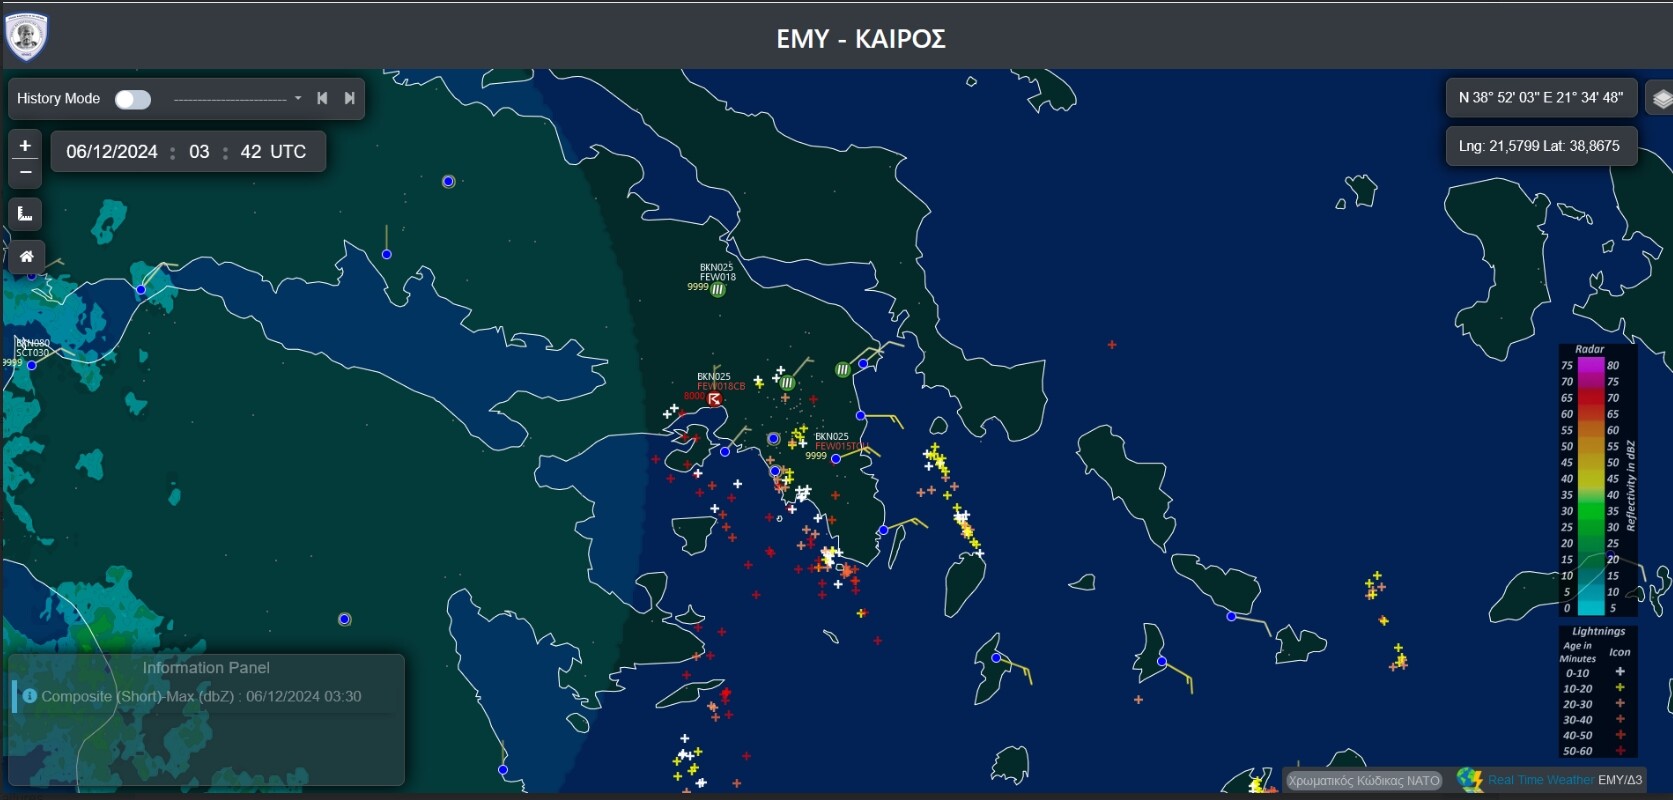The width and height of the screenshot is (1673, 800).
Task: Click the red thunderstorm station icon labeled 8000
Action: [714, 399]
